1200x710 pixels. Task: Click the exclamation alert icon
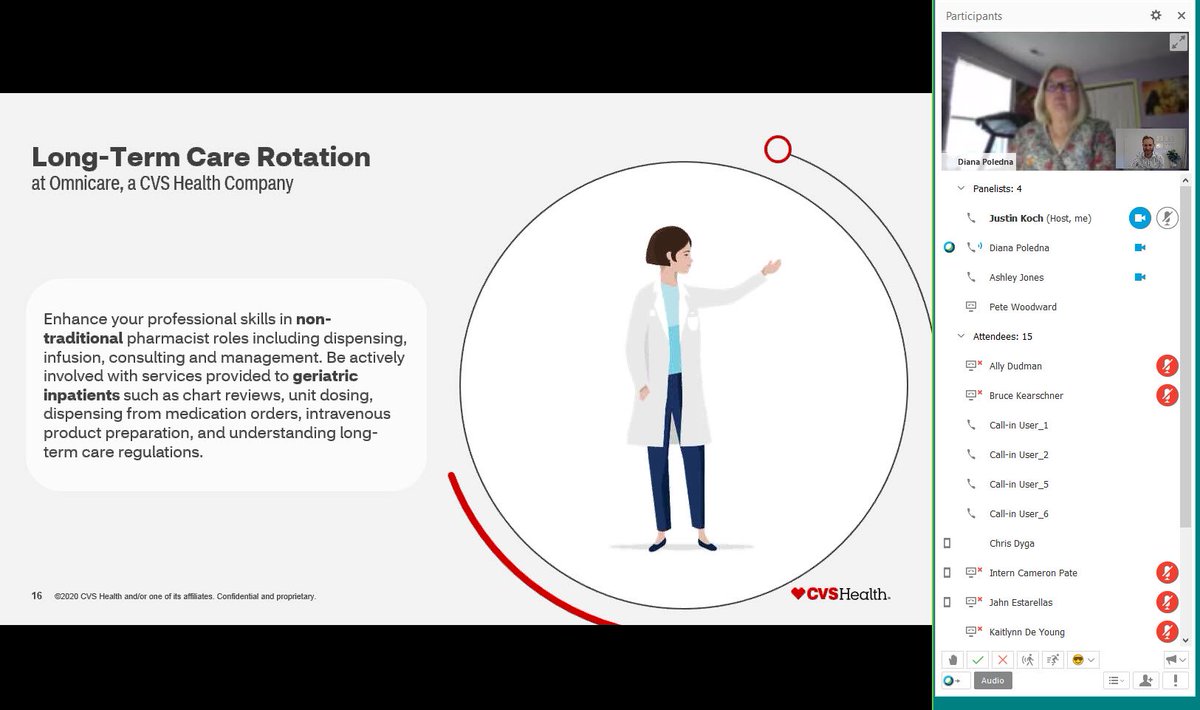point(1175,681)
